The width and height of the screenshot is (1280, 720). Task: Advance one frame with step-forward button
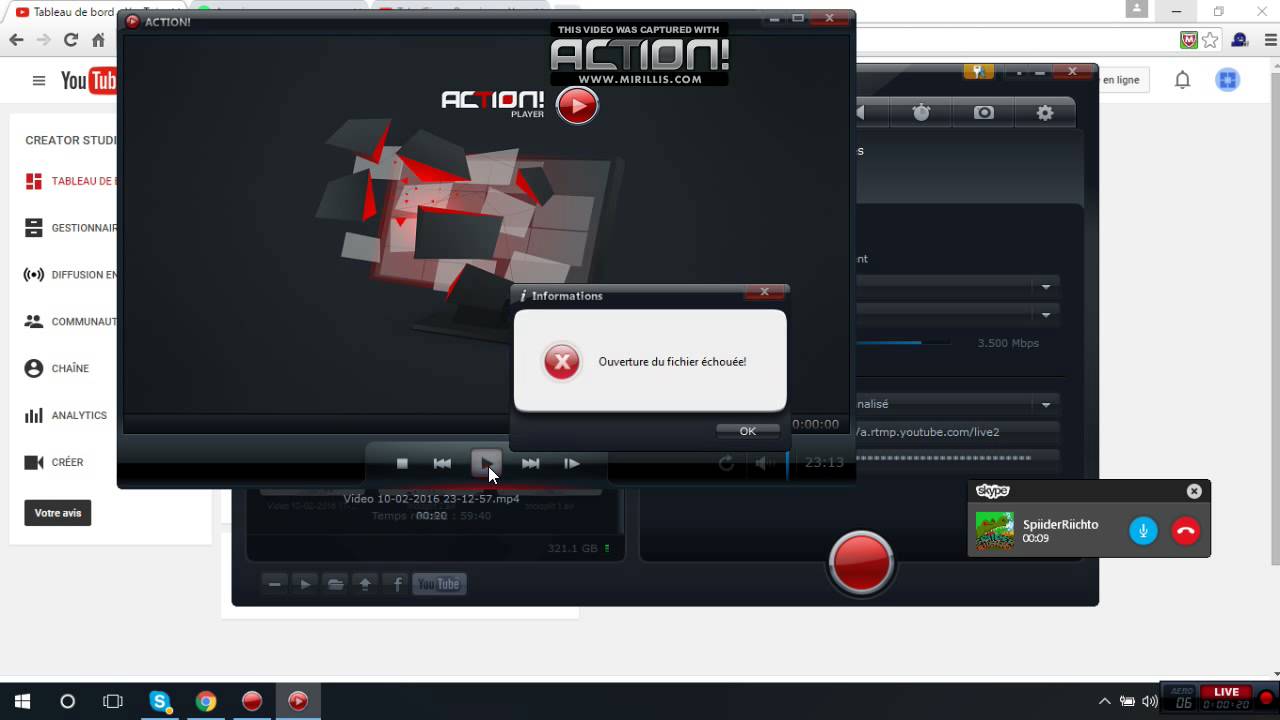[x=571, y=463]
